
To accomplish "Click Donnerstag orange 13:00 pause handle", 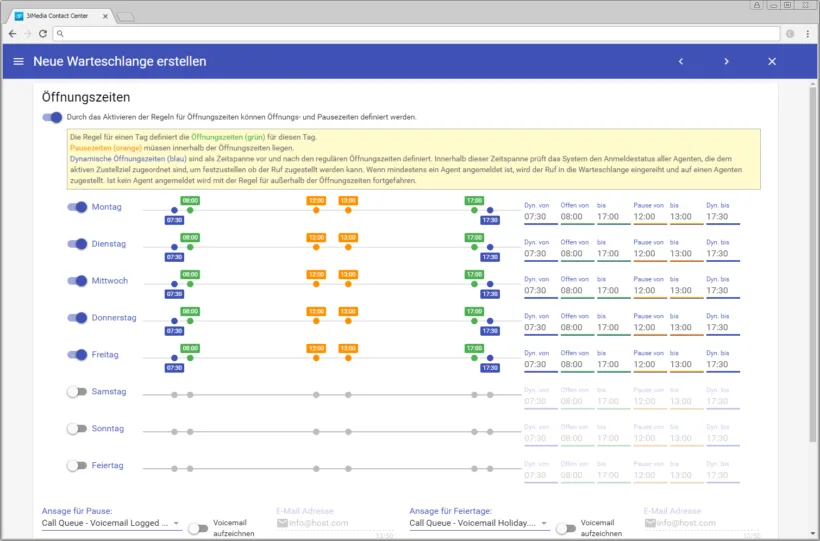I will 348,321.
